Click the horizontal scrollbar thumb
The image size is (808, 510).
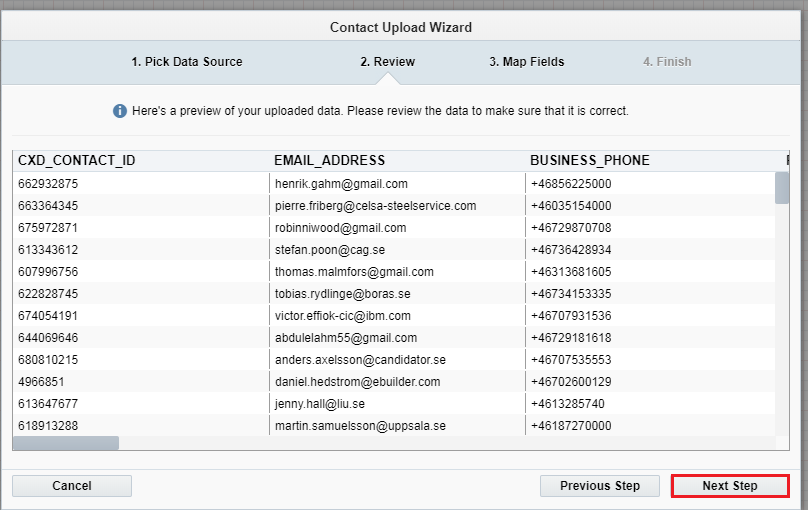point(65,443)
